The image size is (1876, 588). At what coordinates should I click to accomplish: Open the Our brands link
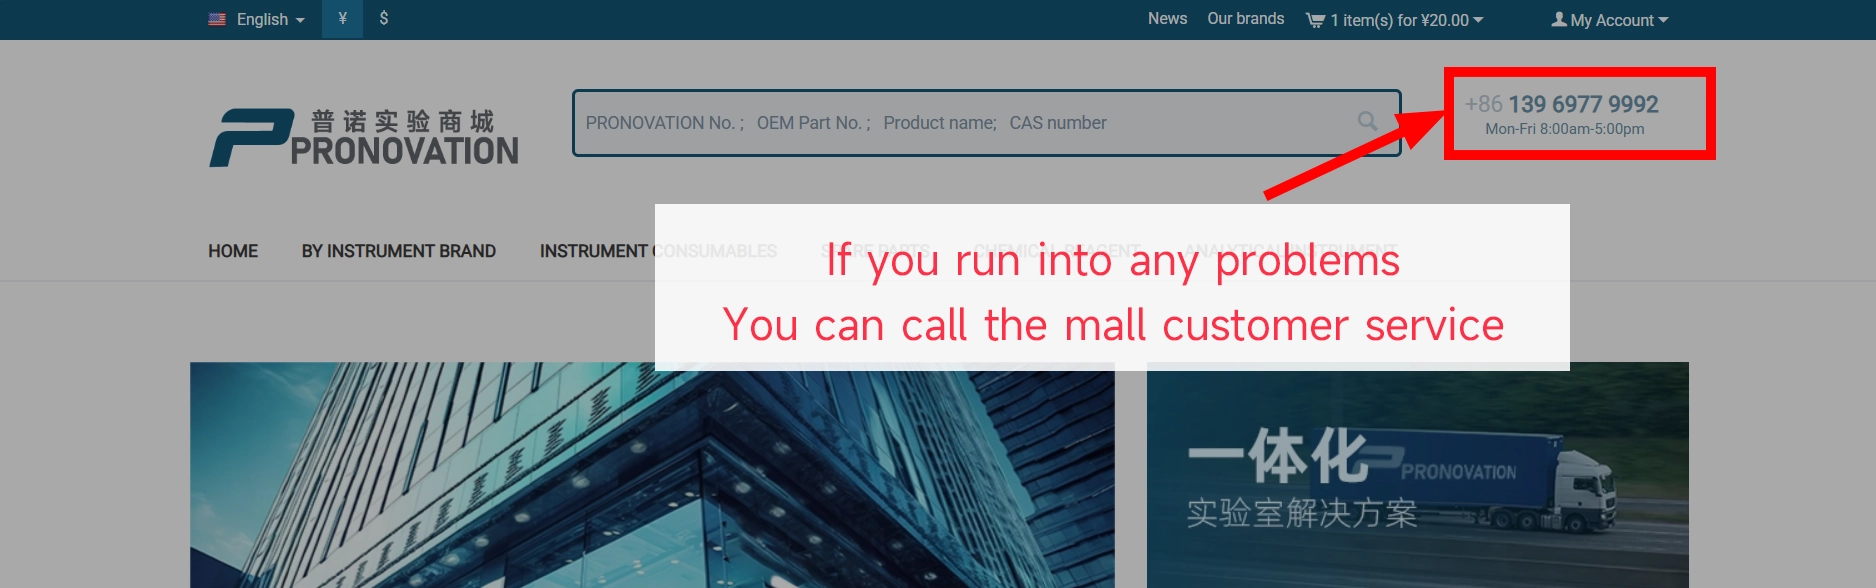point(1245,18)
